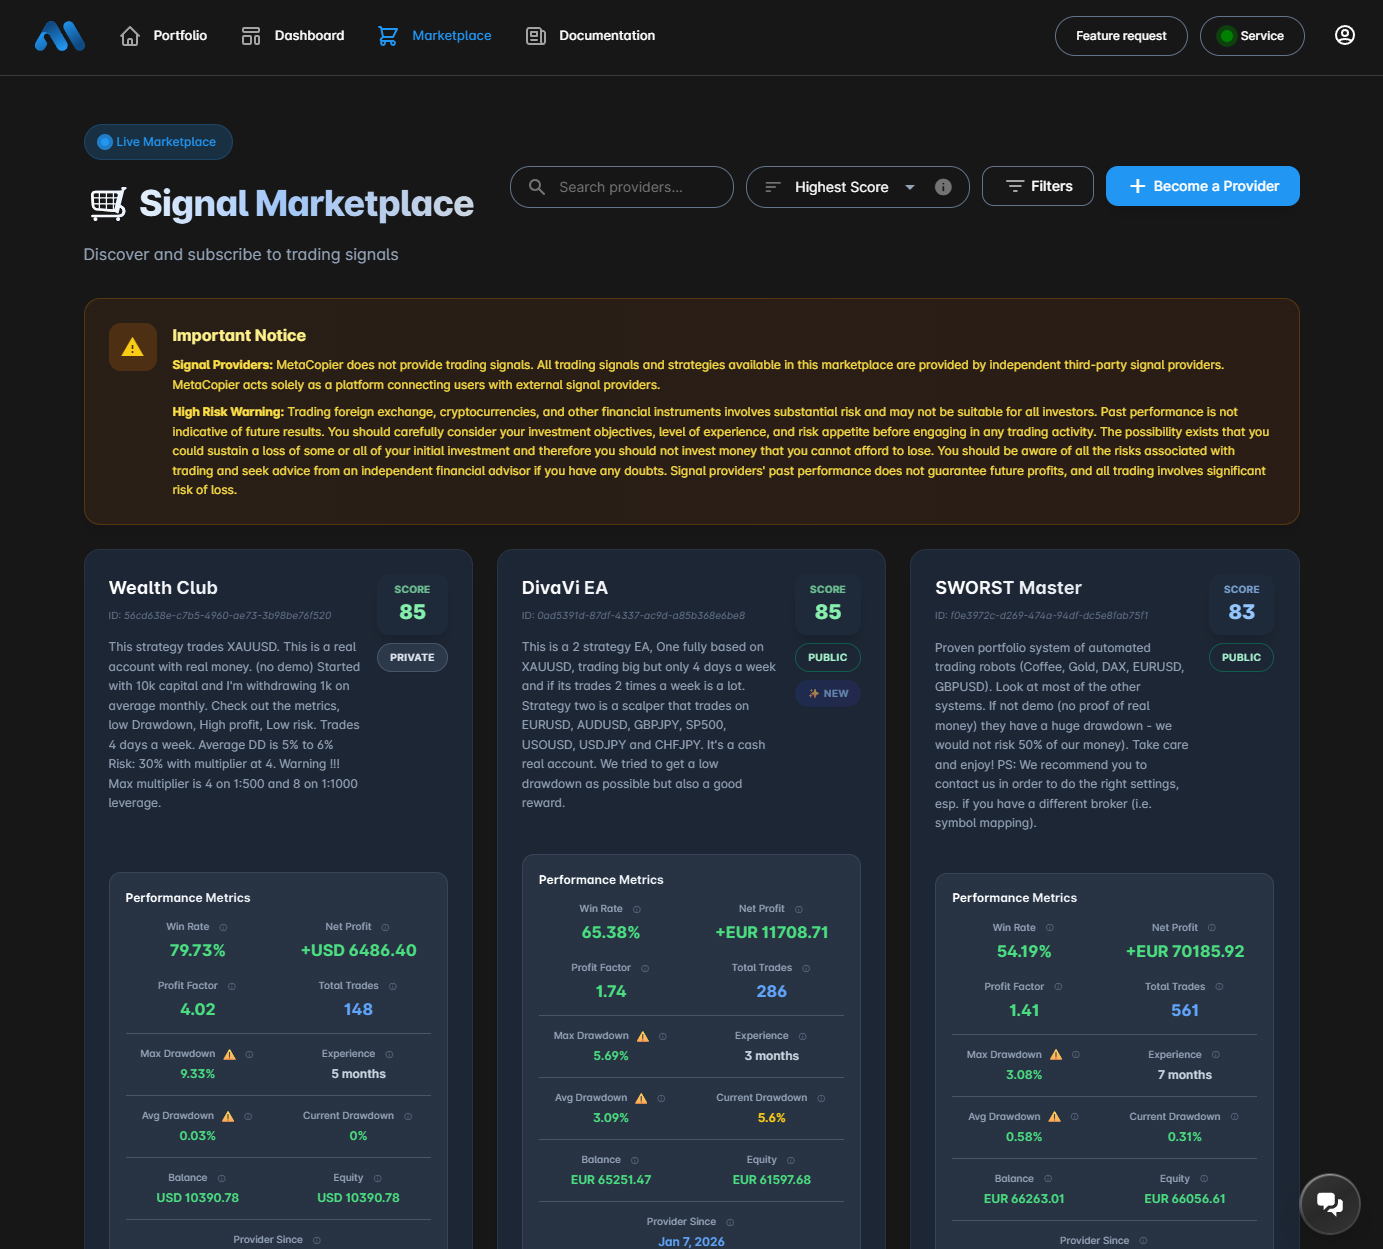
Task: Click the Become a Provider button
Action: (1202, 186)
